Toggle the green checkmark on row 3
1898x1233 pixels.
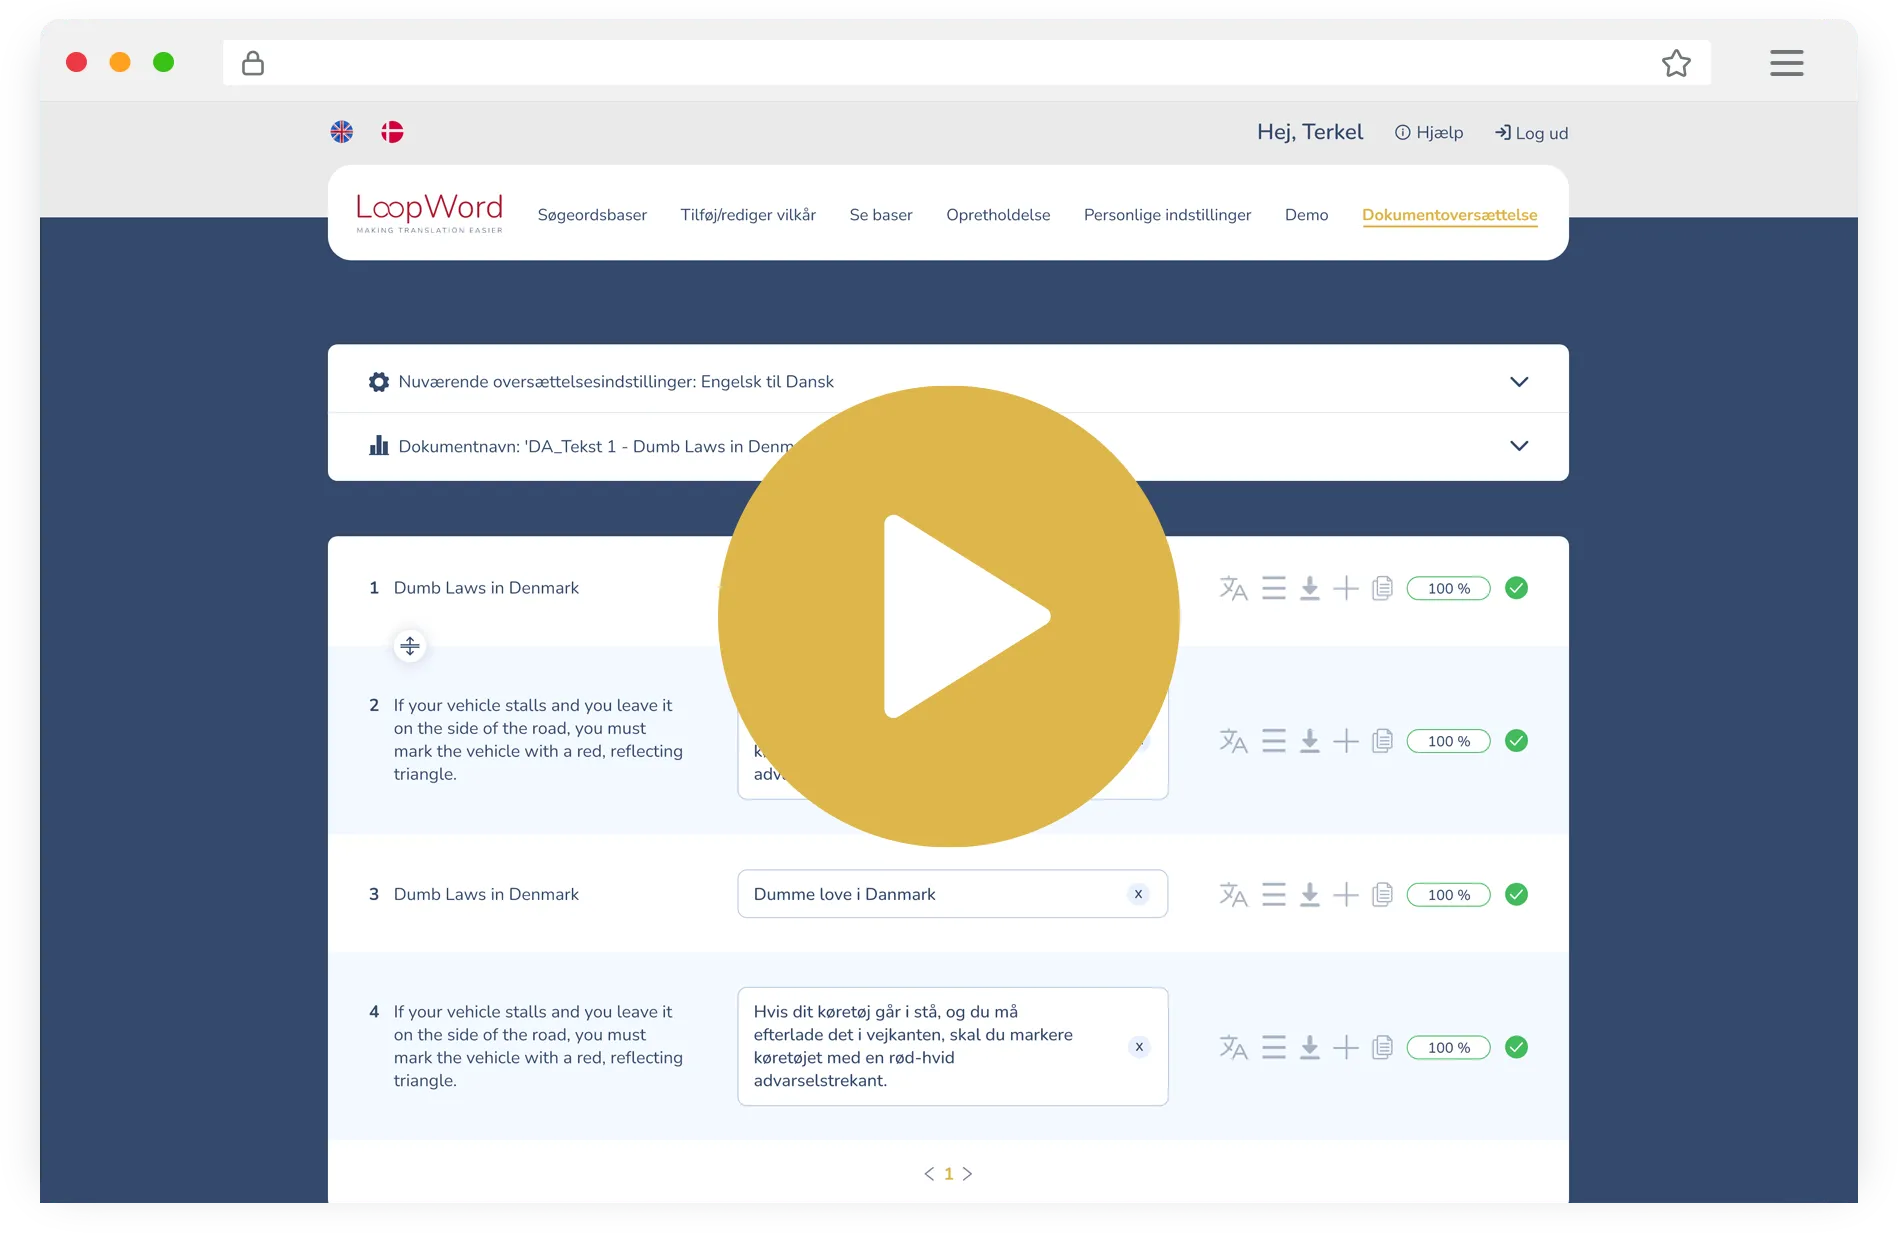pyautogui.click(x=1516, y=894)
